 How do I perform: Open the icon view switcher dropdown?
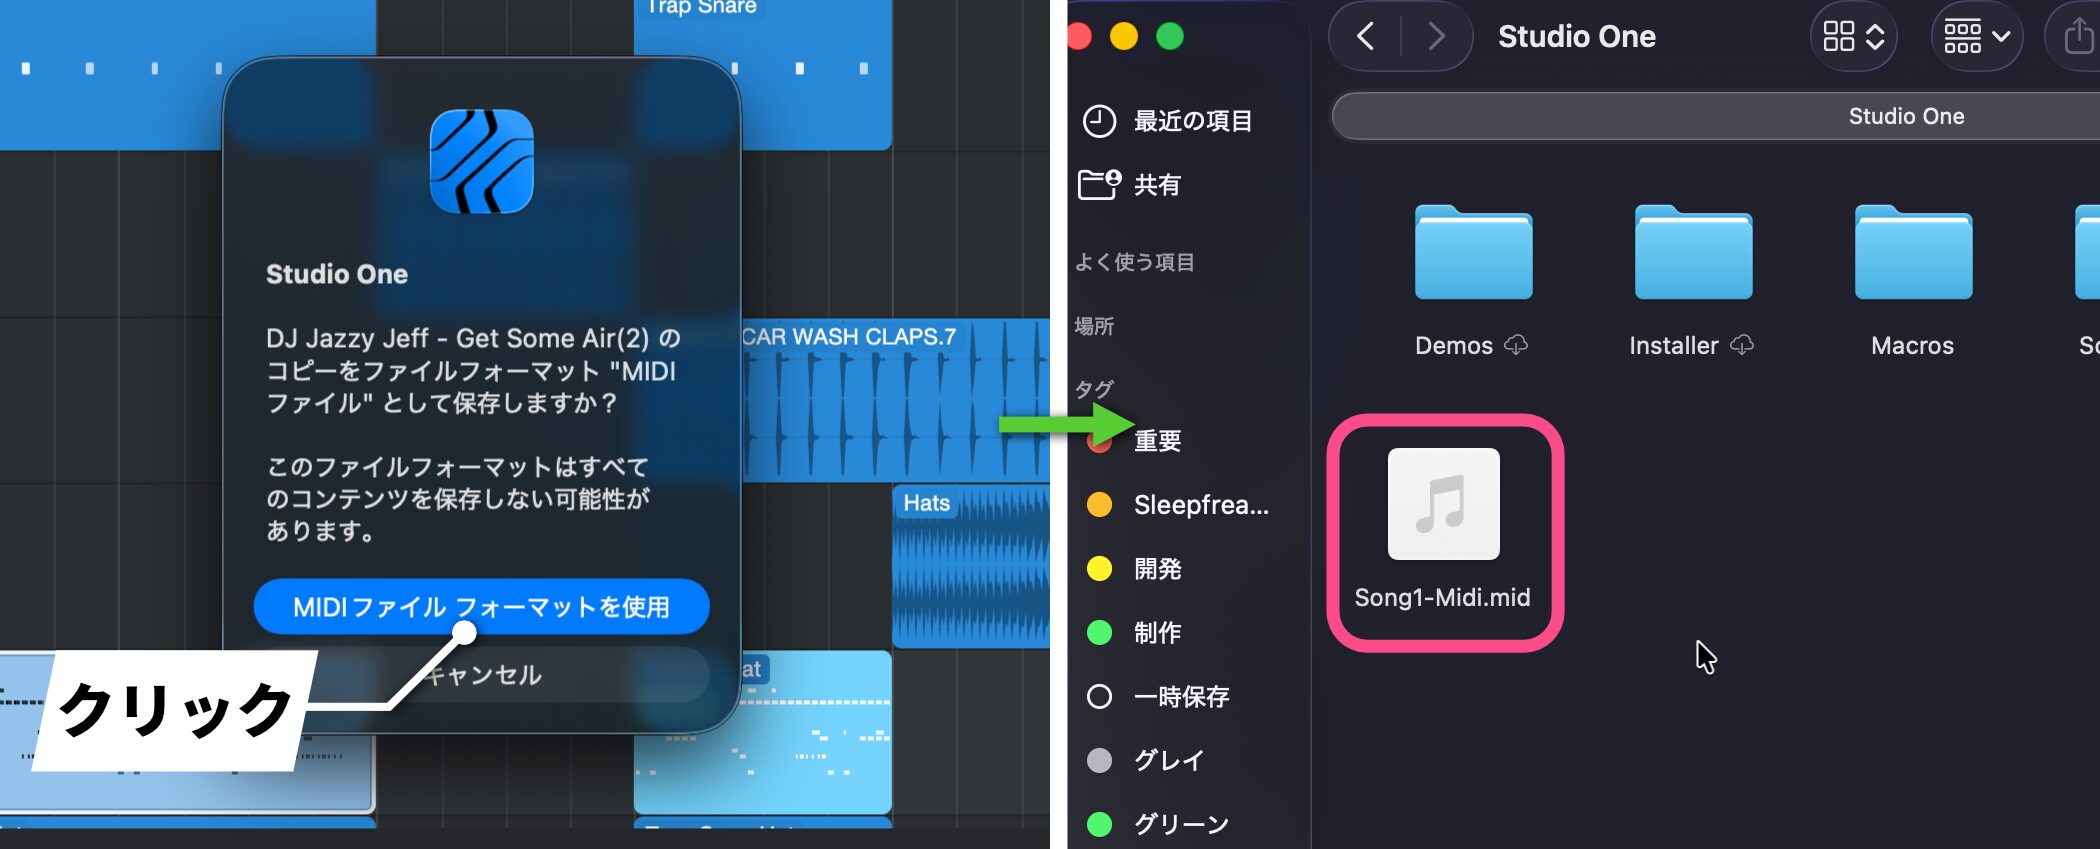click(1853, 37)
